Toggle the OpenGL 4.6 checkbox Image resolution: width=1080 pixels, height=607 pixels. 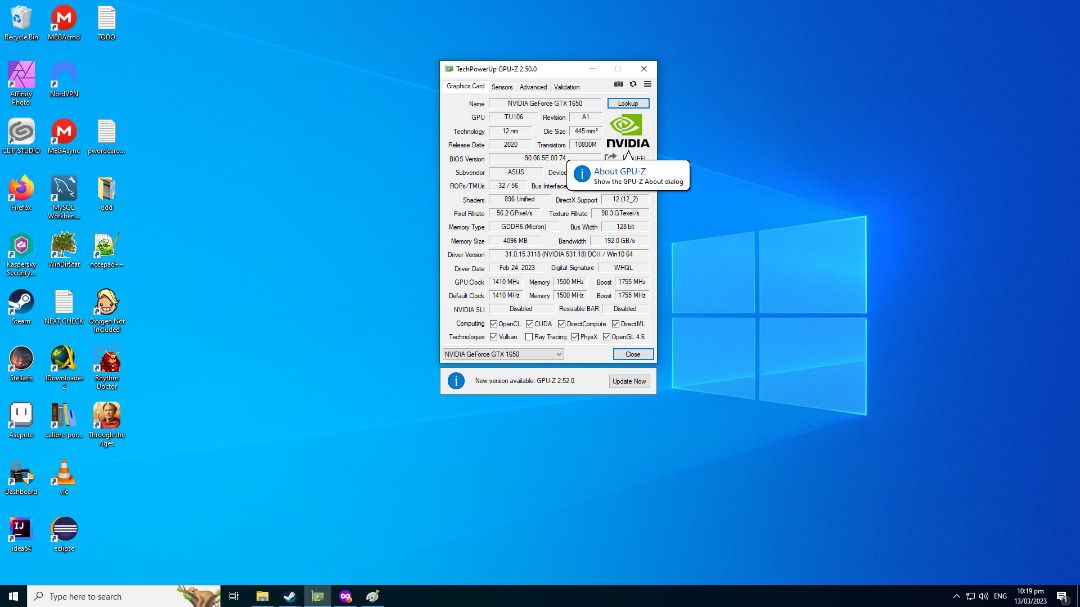coord(606,337)
